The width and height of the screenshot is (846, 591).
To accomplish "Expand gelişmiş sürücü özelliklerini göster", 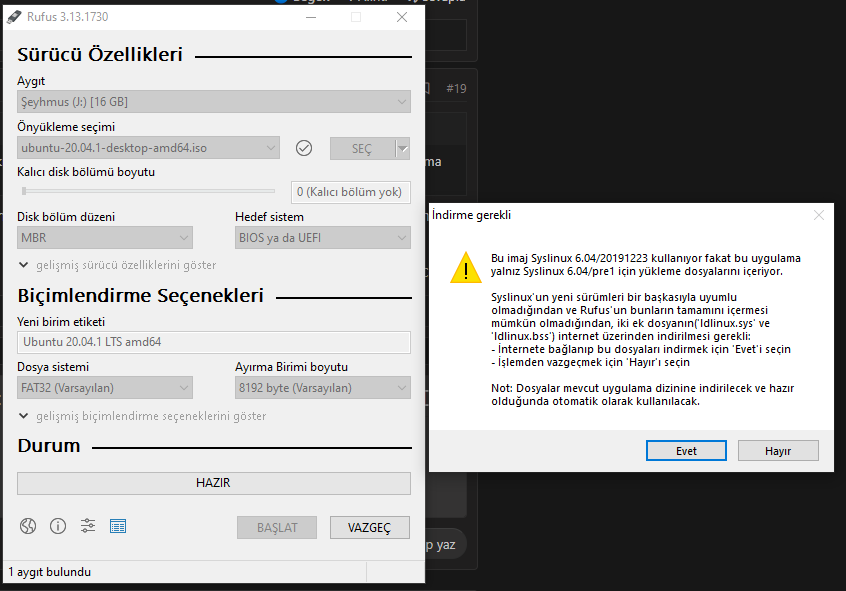I will 118,265.
